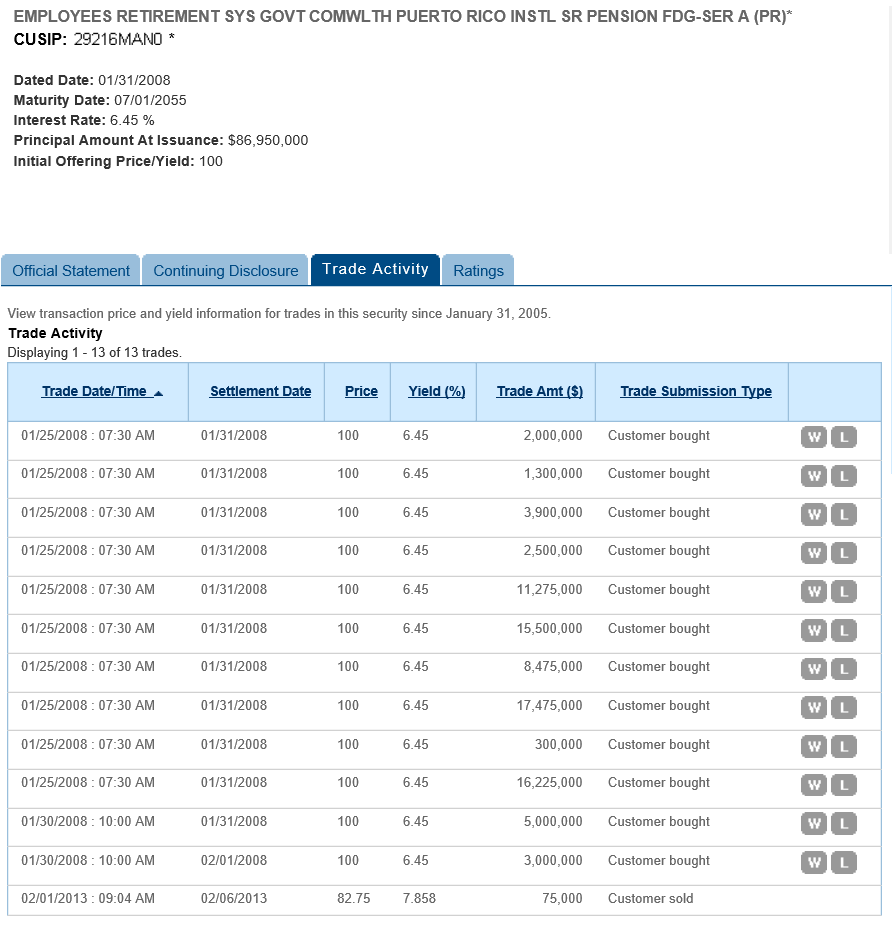The image size is (892, 928).
Task: Click the Customer sold cell
Action: [651, 898]
